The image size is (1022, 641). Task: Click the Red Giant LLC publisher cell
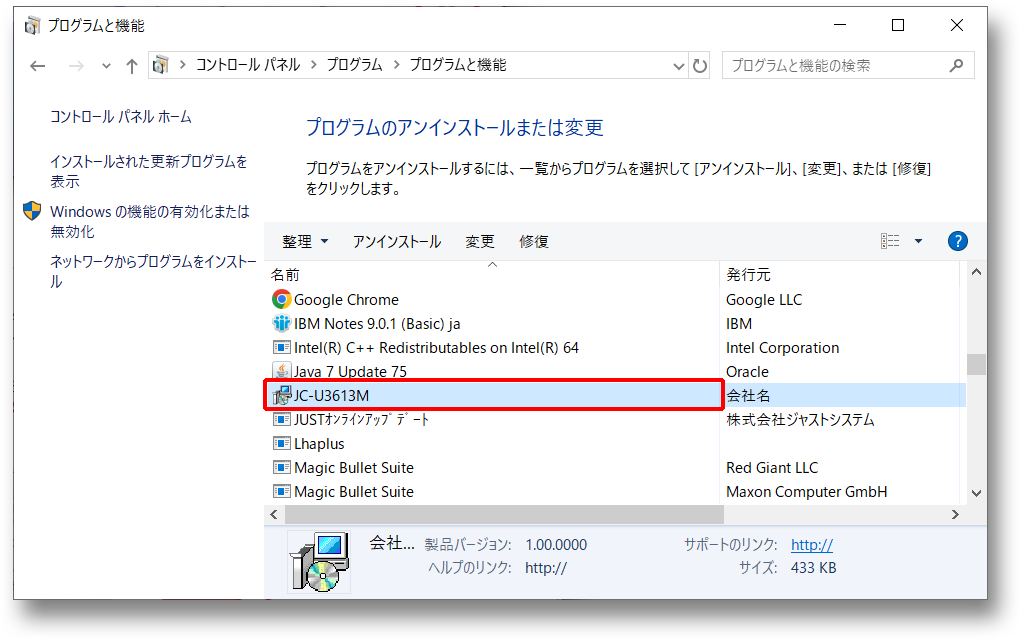772,468
